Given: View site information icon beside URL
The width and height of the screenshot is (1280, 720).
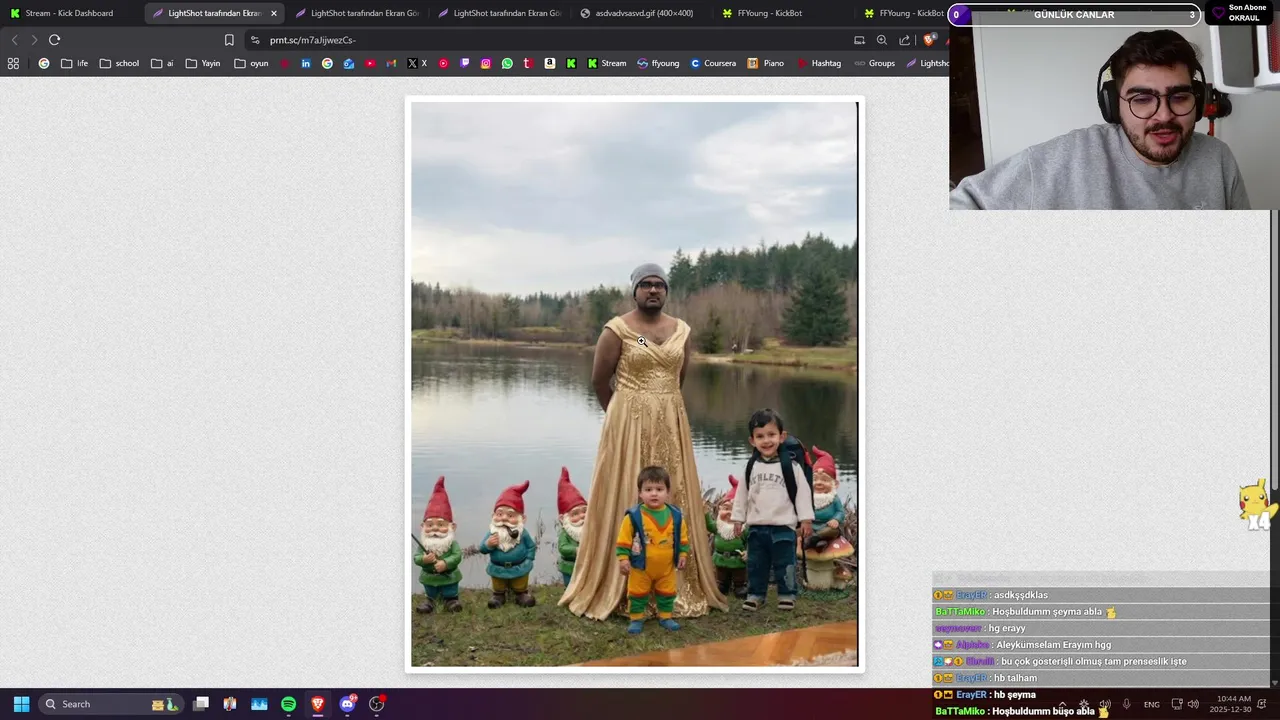Looking at the screenshot, I should pos(255,40).
